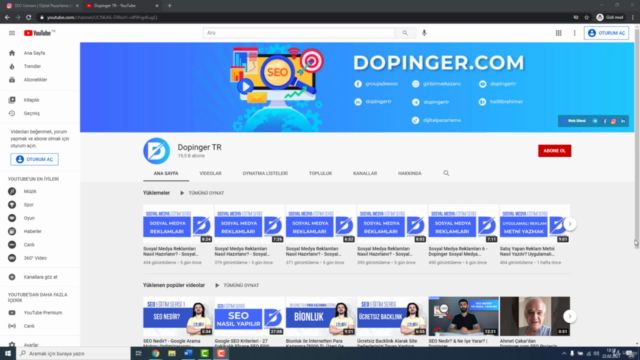Click Dopinger TR channel avatar

point(156,151)
